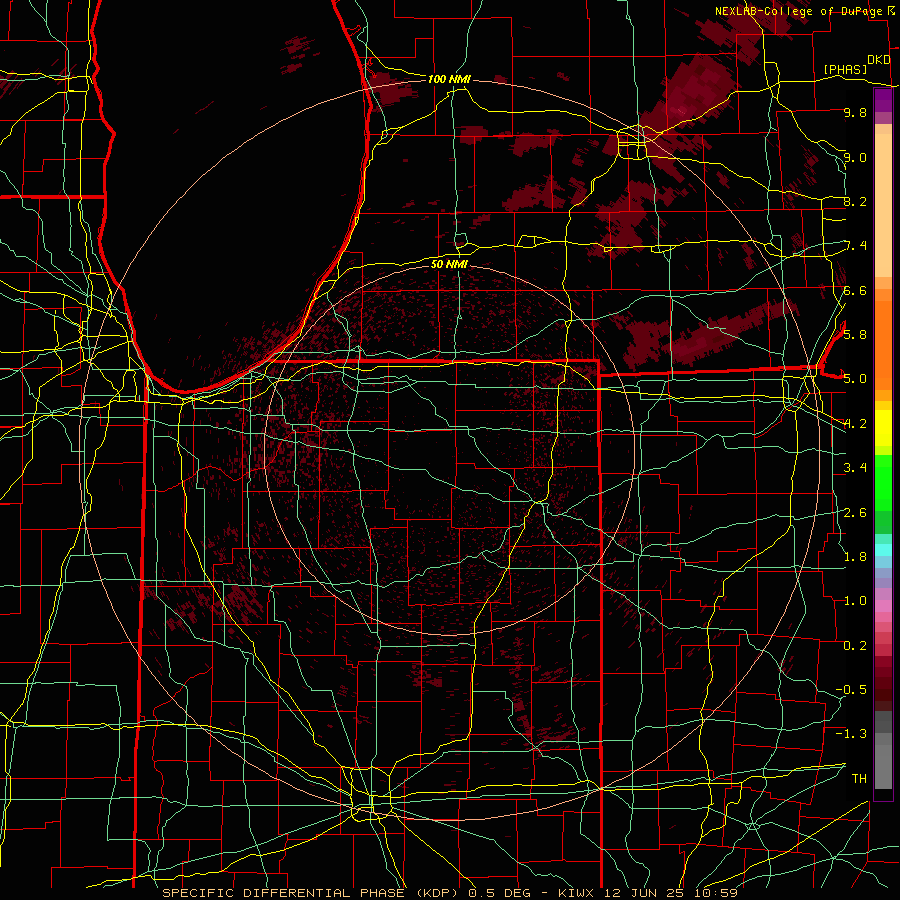
Task: Click the 6.6 scale value
Action: [855, 290]
